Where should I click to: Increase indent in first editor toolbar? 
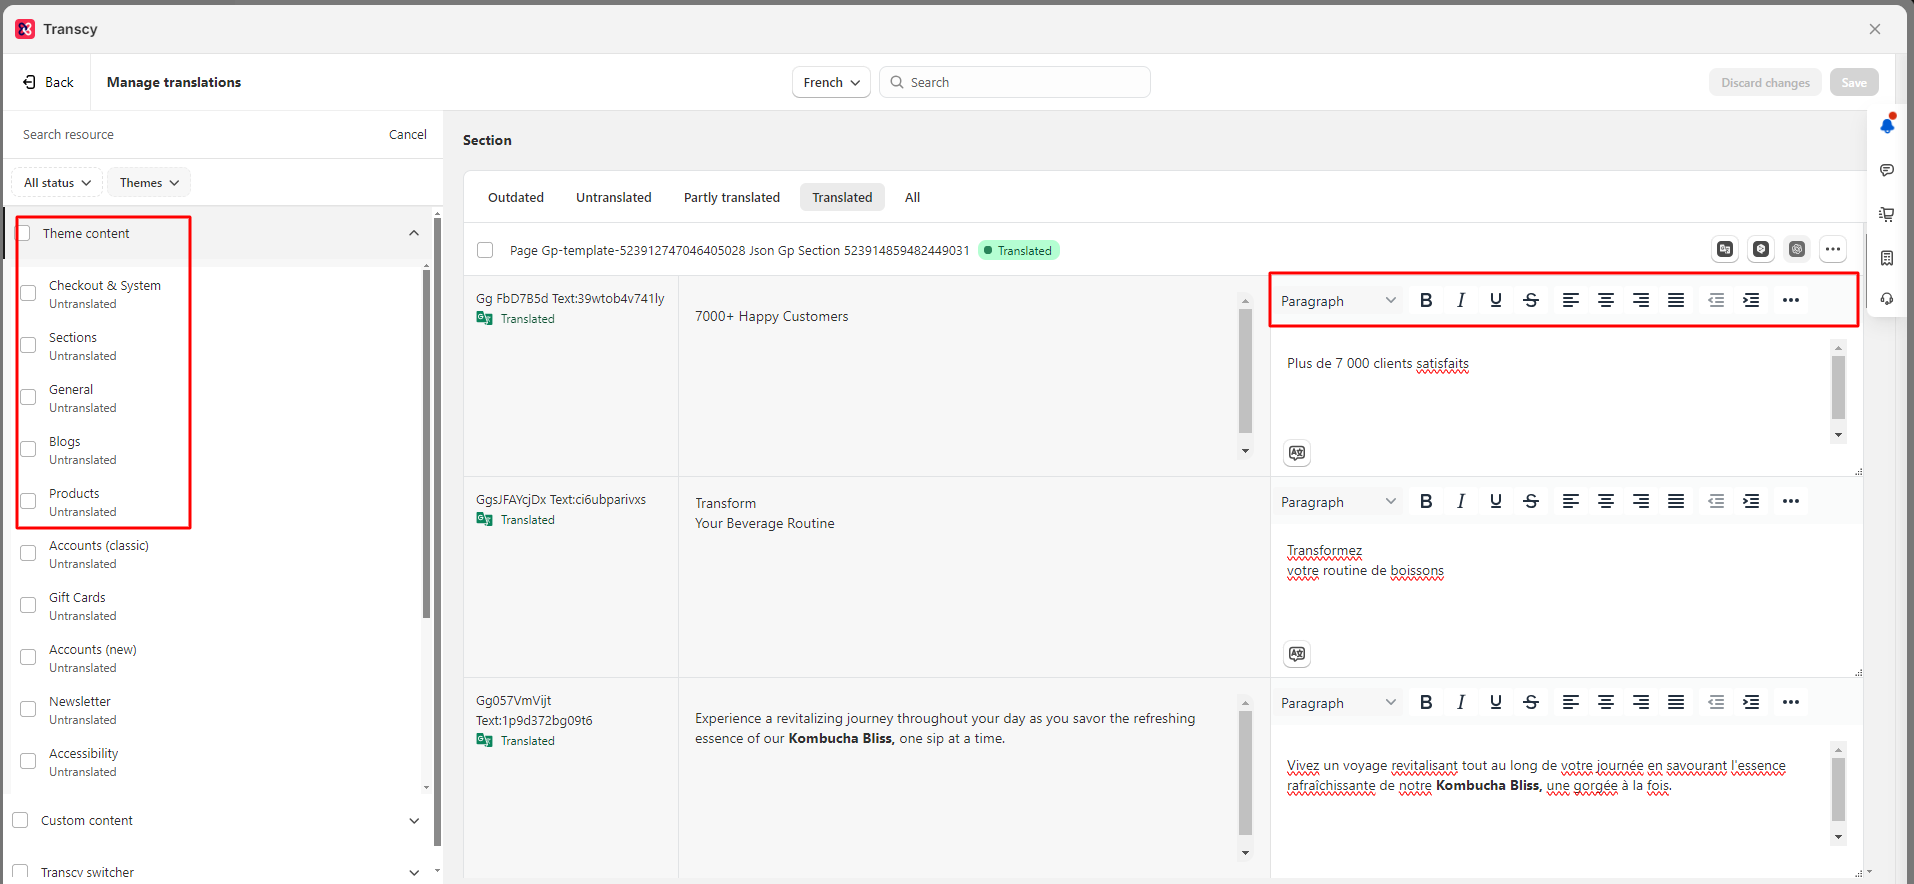pyautogui.click(x=1751, y=300)
